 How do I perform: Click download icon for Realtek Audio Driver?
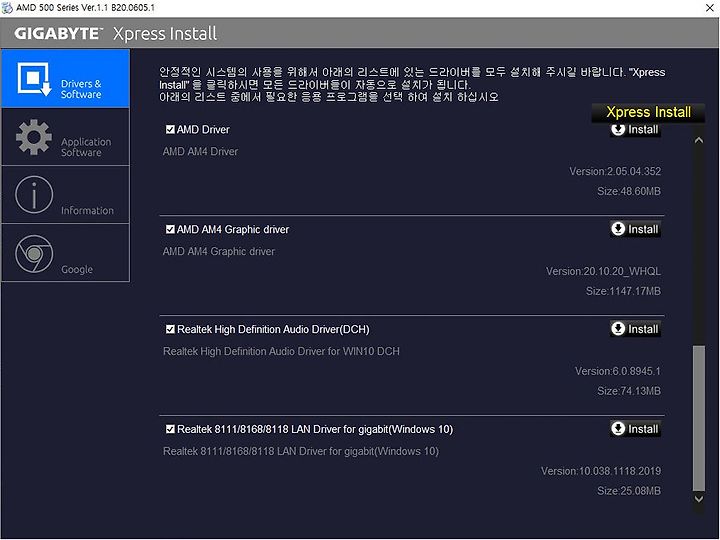[618, 329]
